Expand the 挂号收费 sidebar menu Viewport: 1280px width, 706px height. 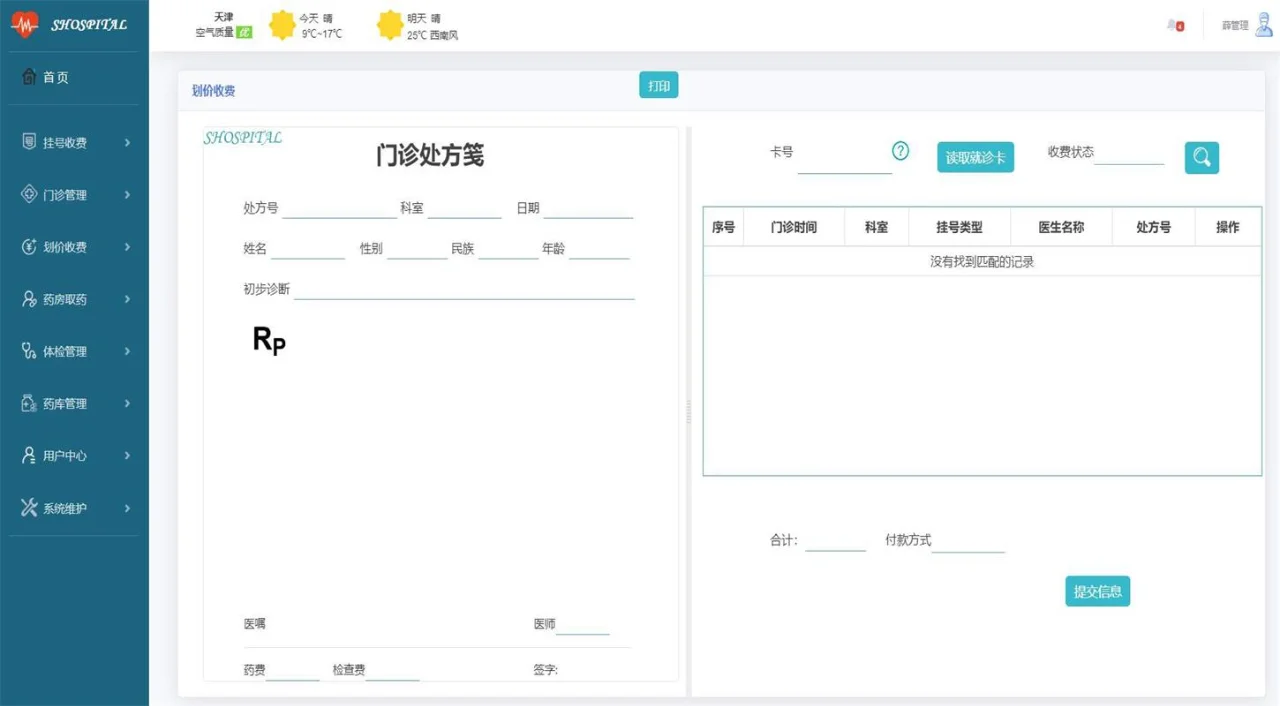75,143
